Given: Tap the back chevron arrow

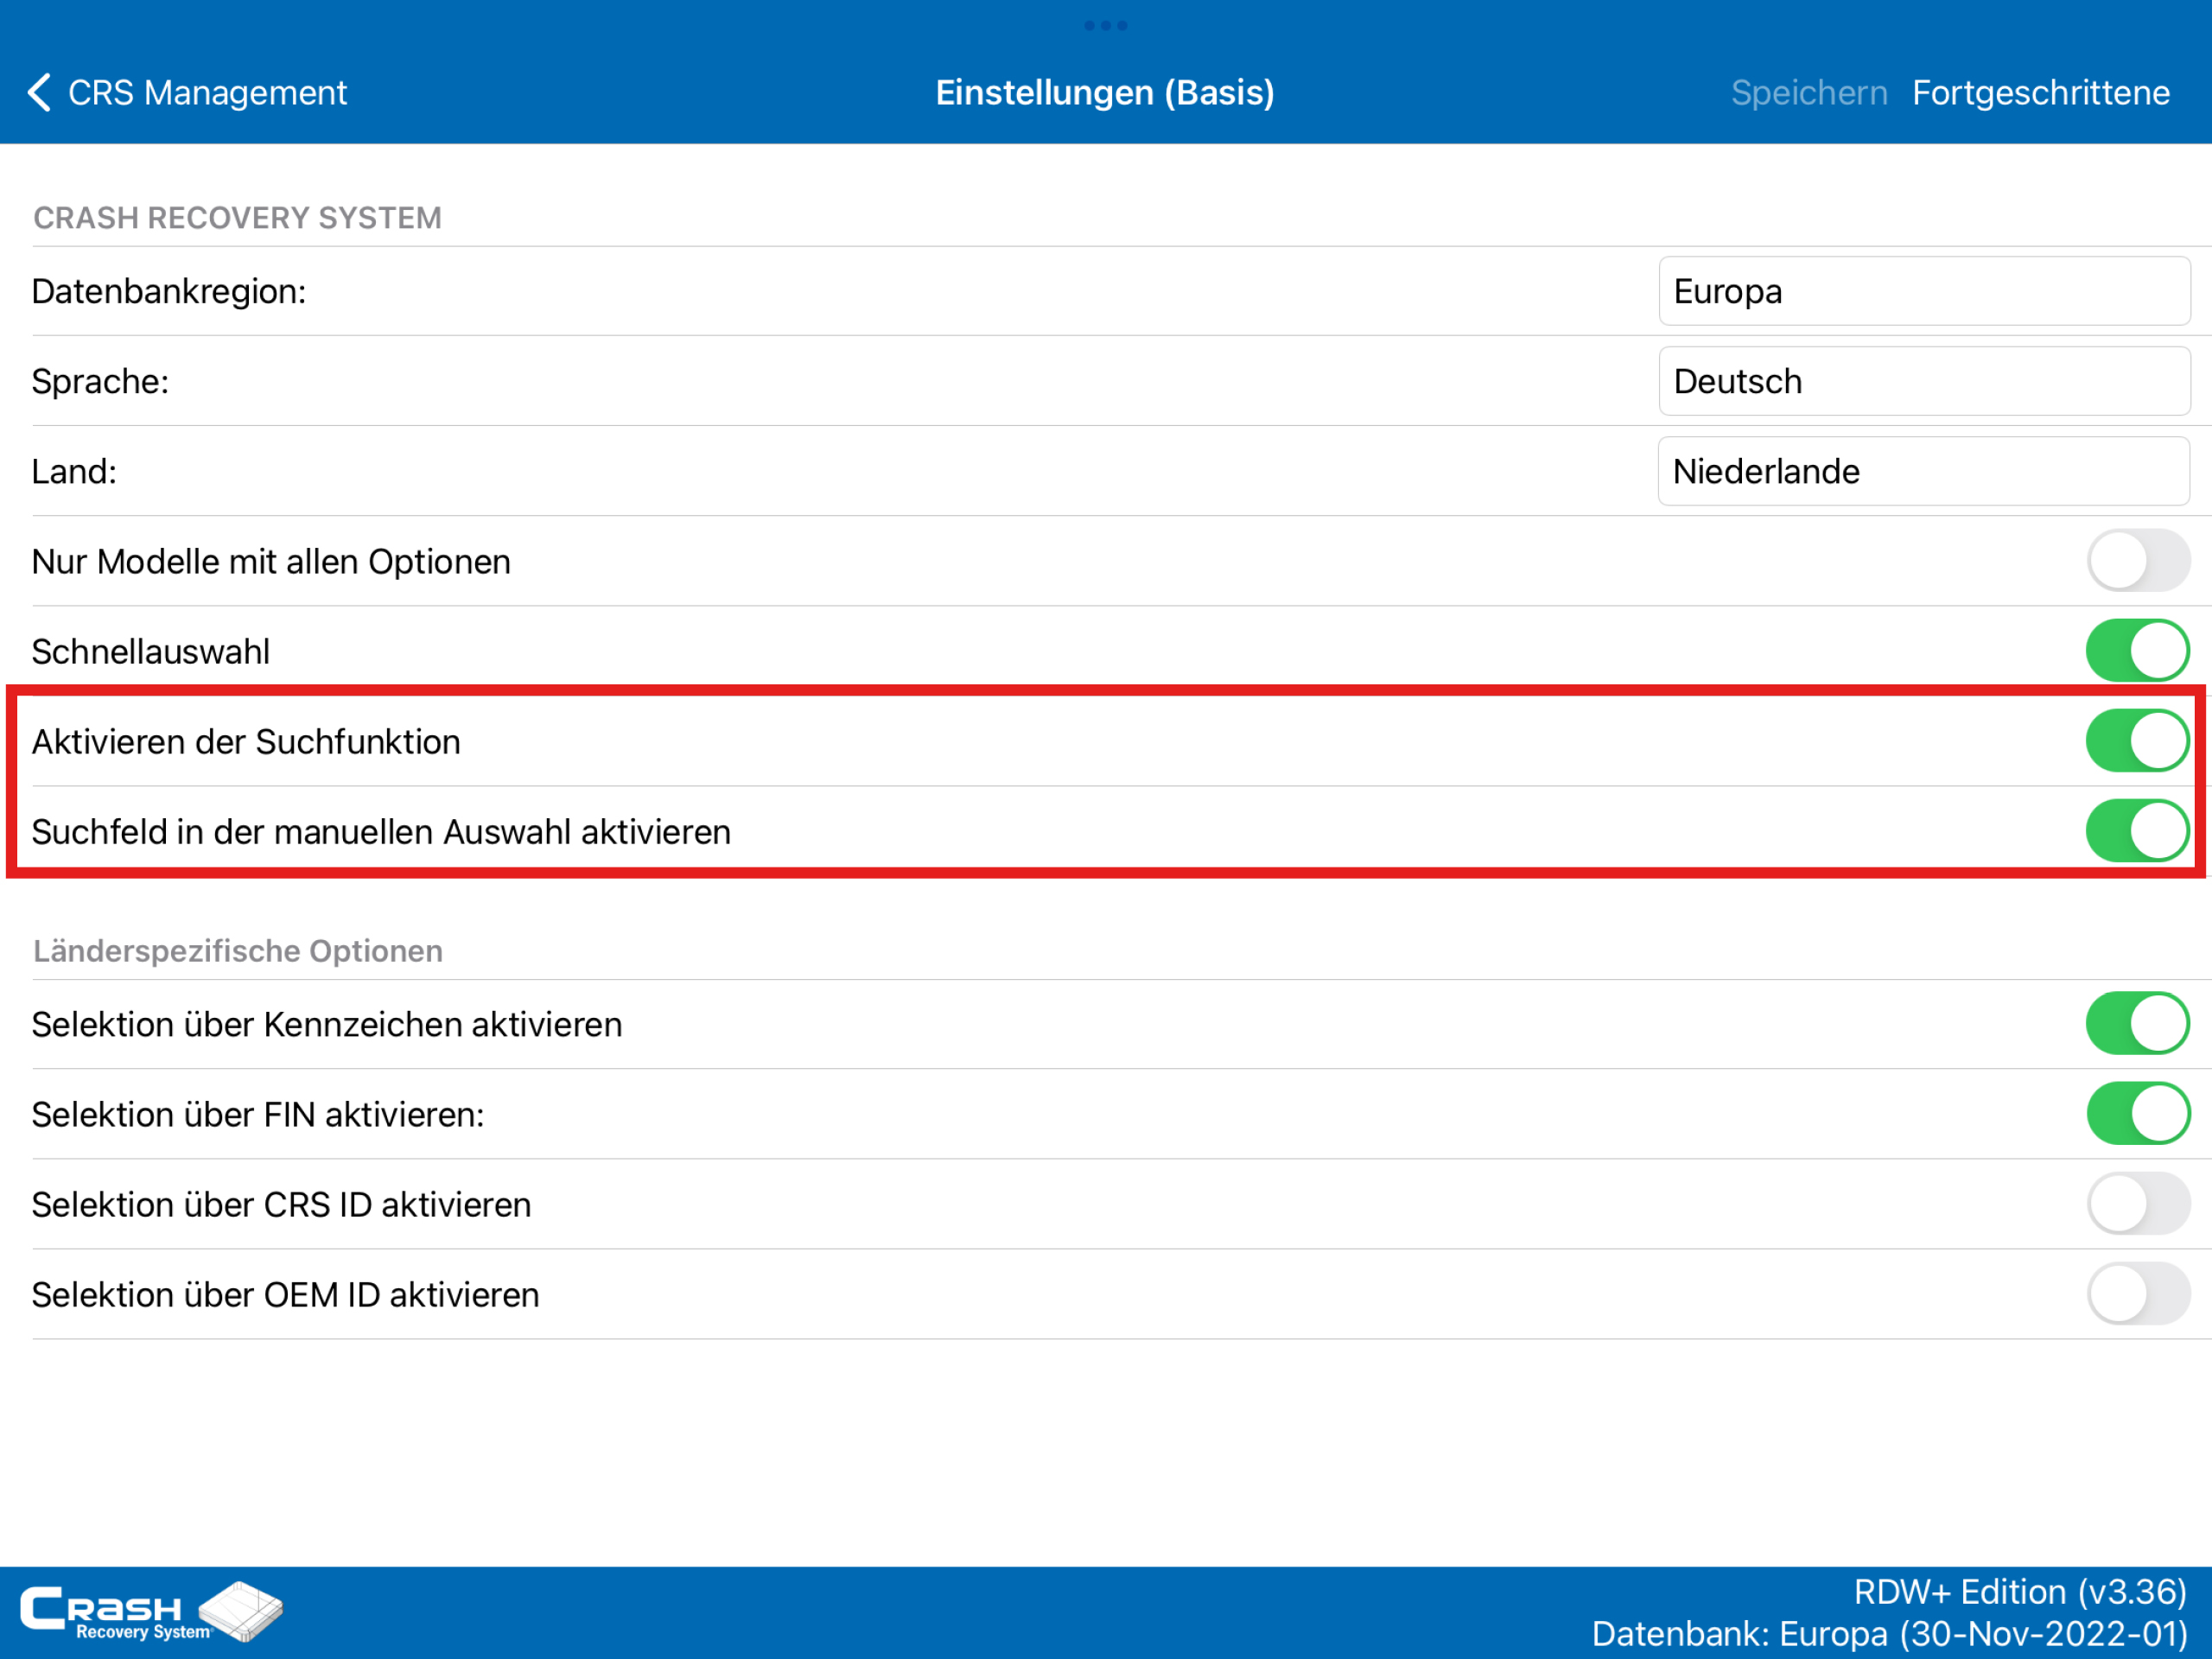Looking at the screenshot, I should click(39, 93).
